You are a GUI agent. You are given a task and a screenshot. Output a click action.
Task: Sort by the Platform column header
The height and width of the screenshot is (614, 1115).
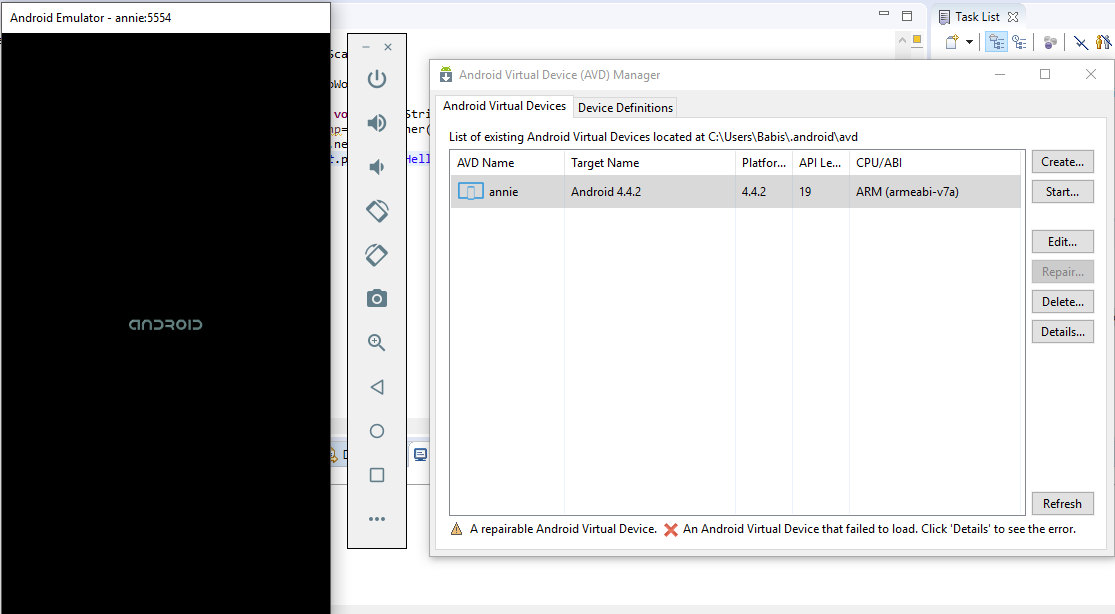pos(764,163)
